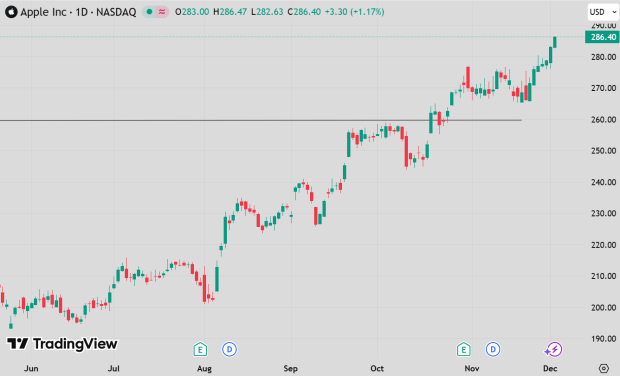620x376 pixels.
Task: Open the November dividend D marker
Action: (x=493, y=349)
